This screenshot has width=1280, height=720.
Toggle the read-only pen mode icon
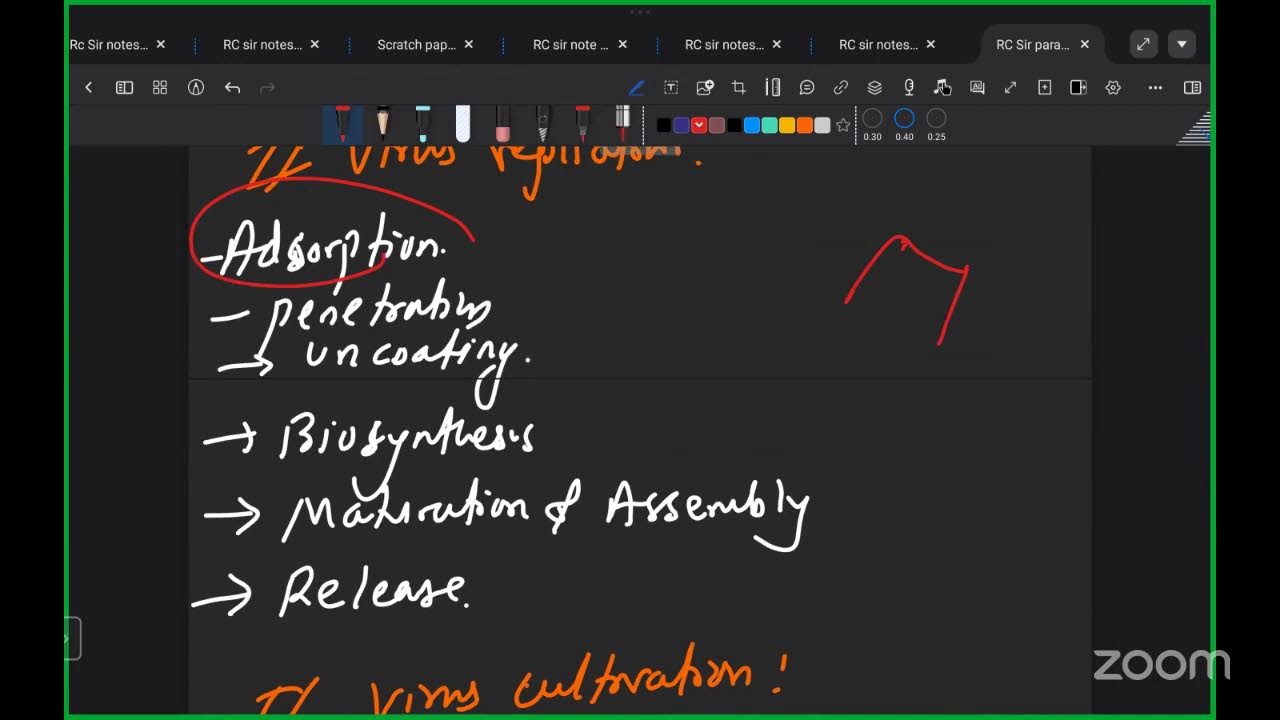196,88
